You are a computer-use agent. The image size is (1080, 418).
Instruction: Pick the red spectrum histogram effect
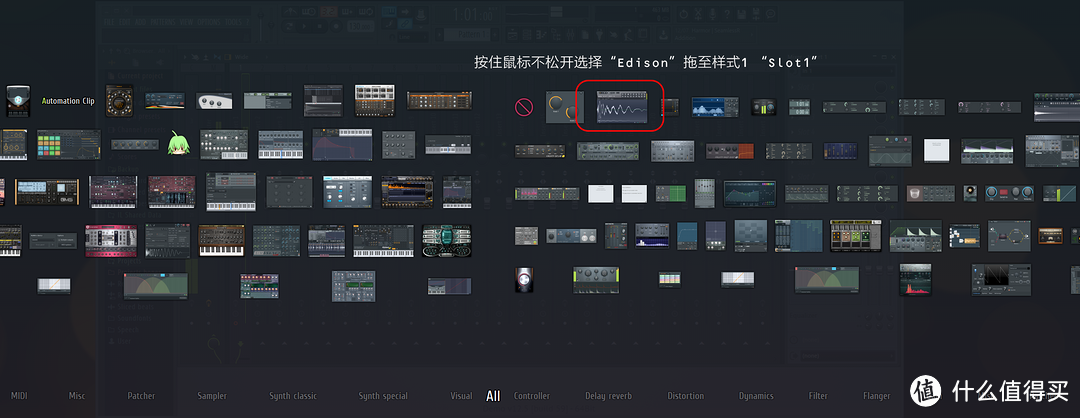(915, 280)
